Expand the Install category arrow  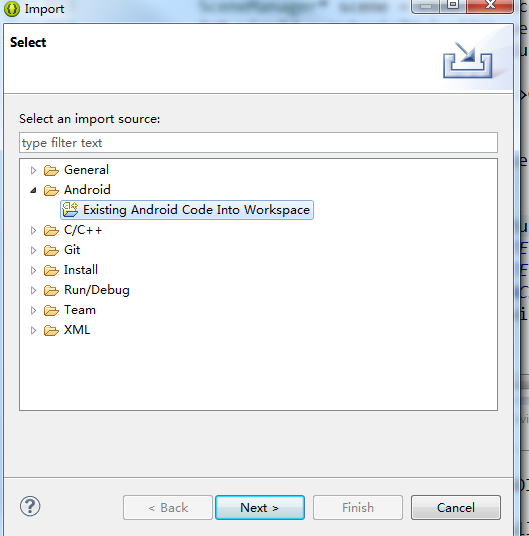click(x=33, y=270)
